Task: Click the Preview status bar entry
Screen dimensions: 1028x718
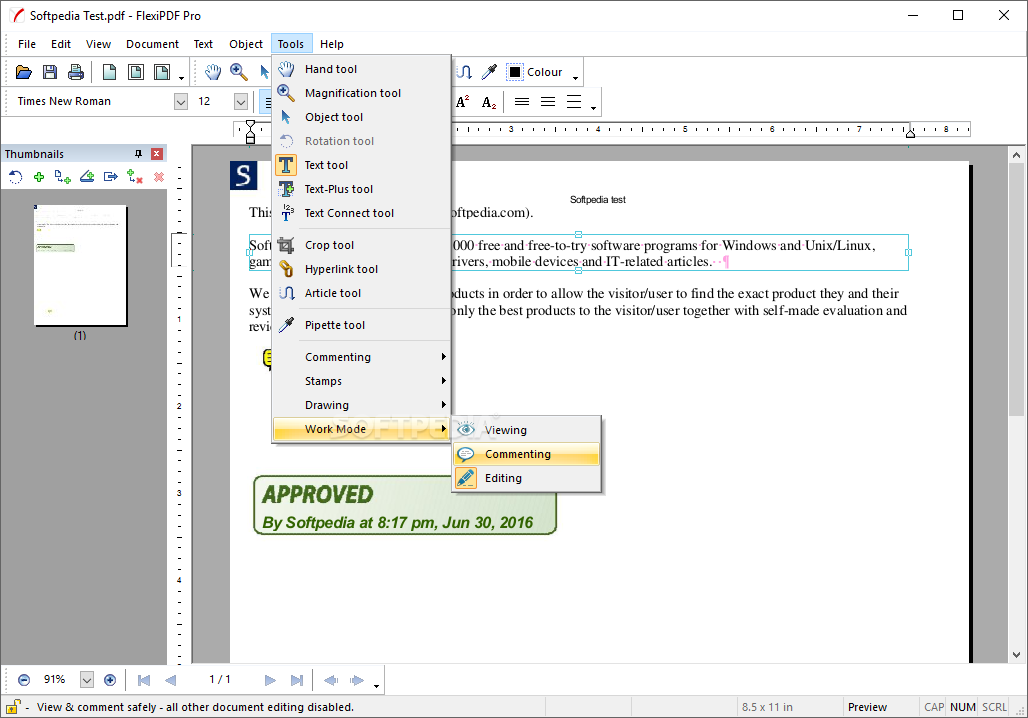Action: click(867, 707)
